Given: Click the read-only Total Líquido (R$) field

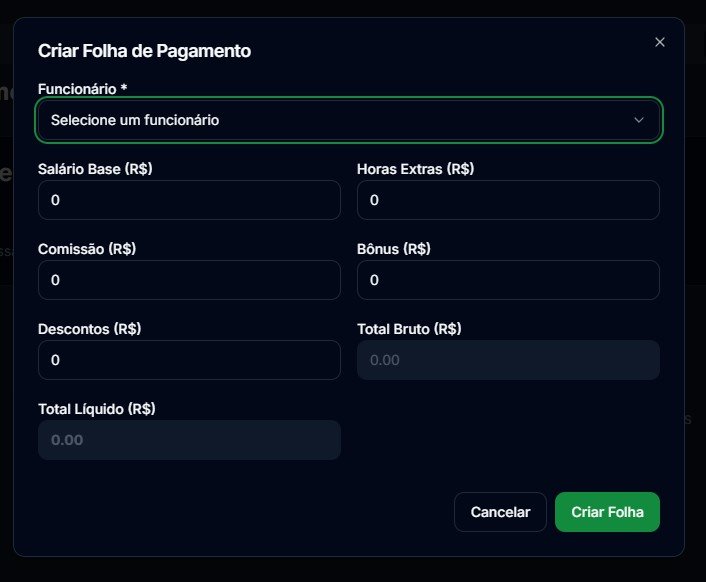Looking at the screenshot, I should (x=189, y=440).
